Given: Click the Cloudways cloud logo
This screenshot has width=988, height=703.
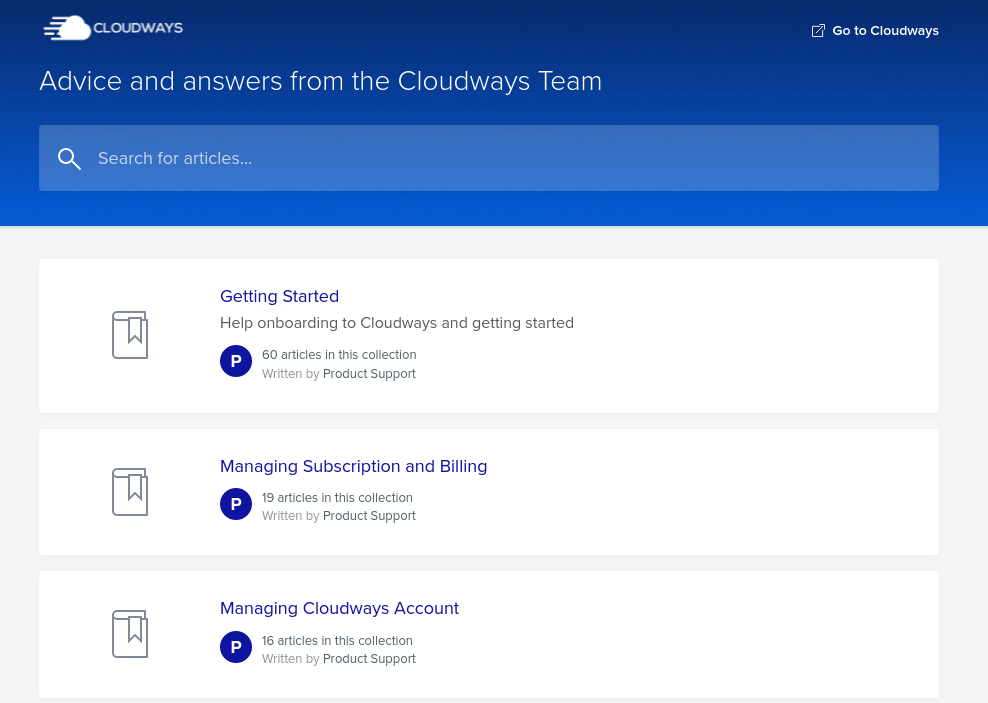Looking at the screenshot, I should [112, 28].
